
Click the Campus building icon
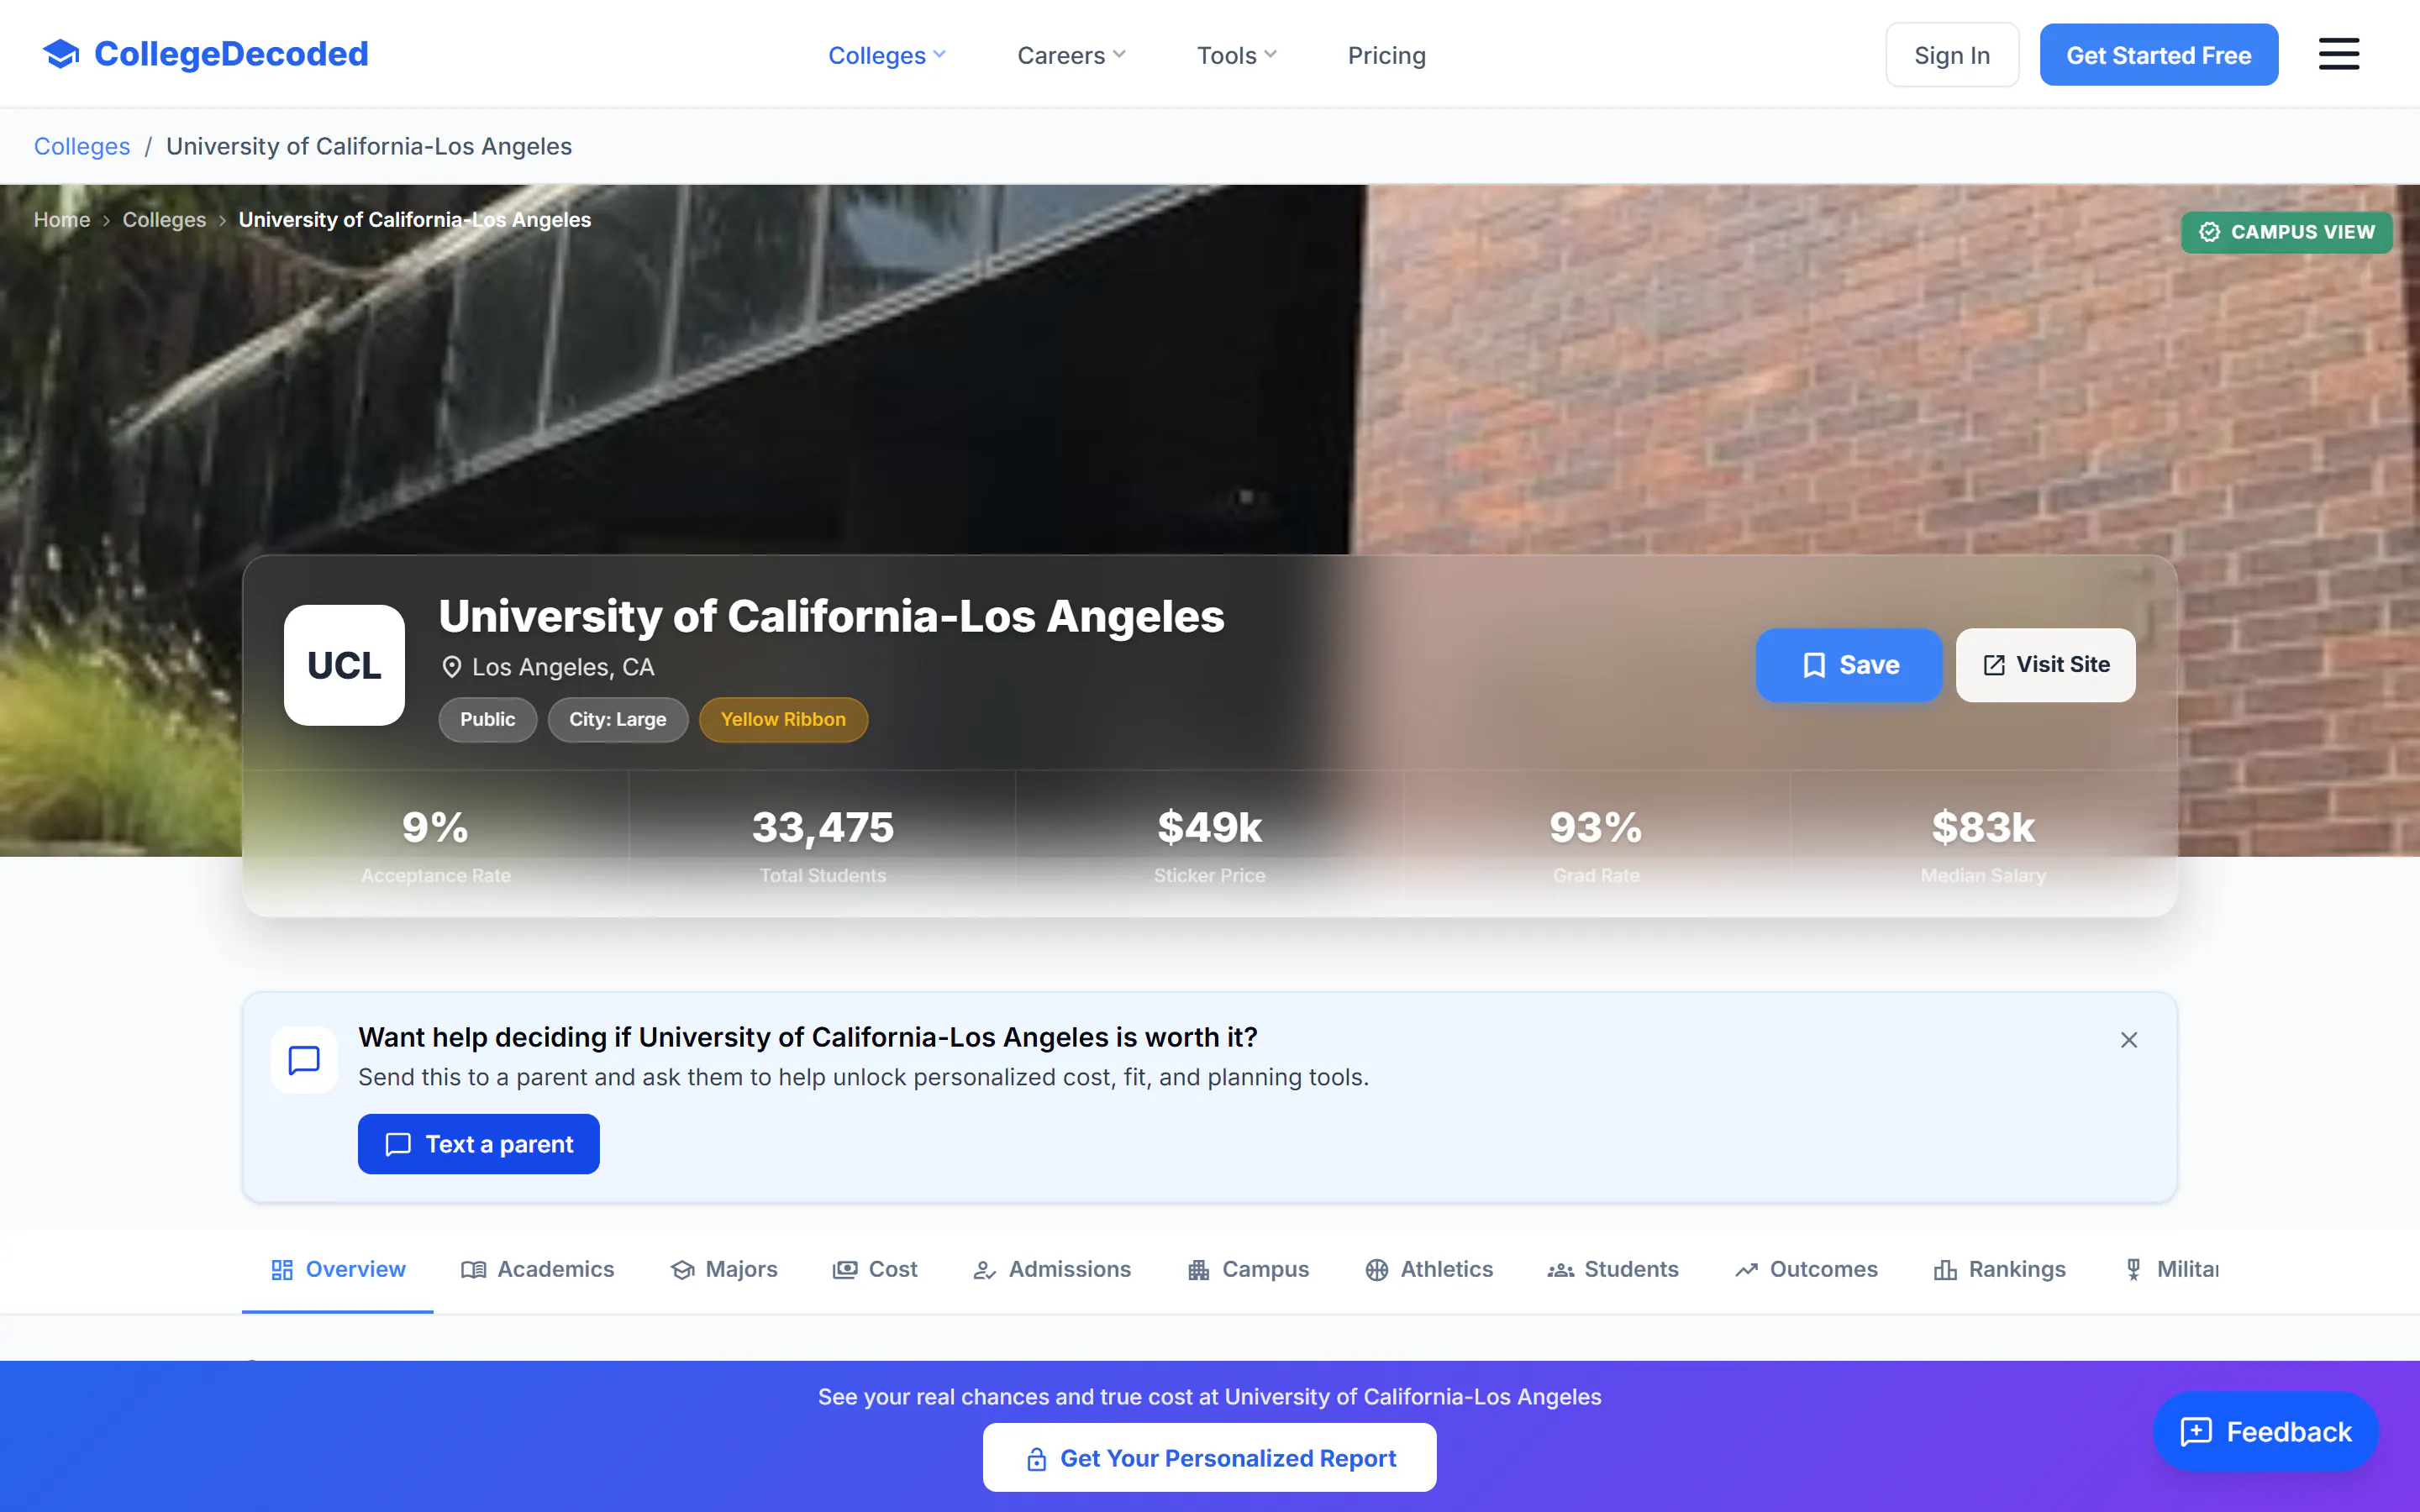click(x=1199, y=1270)
